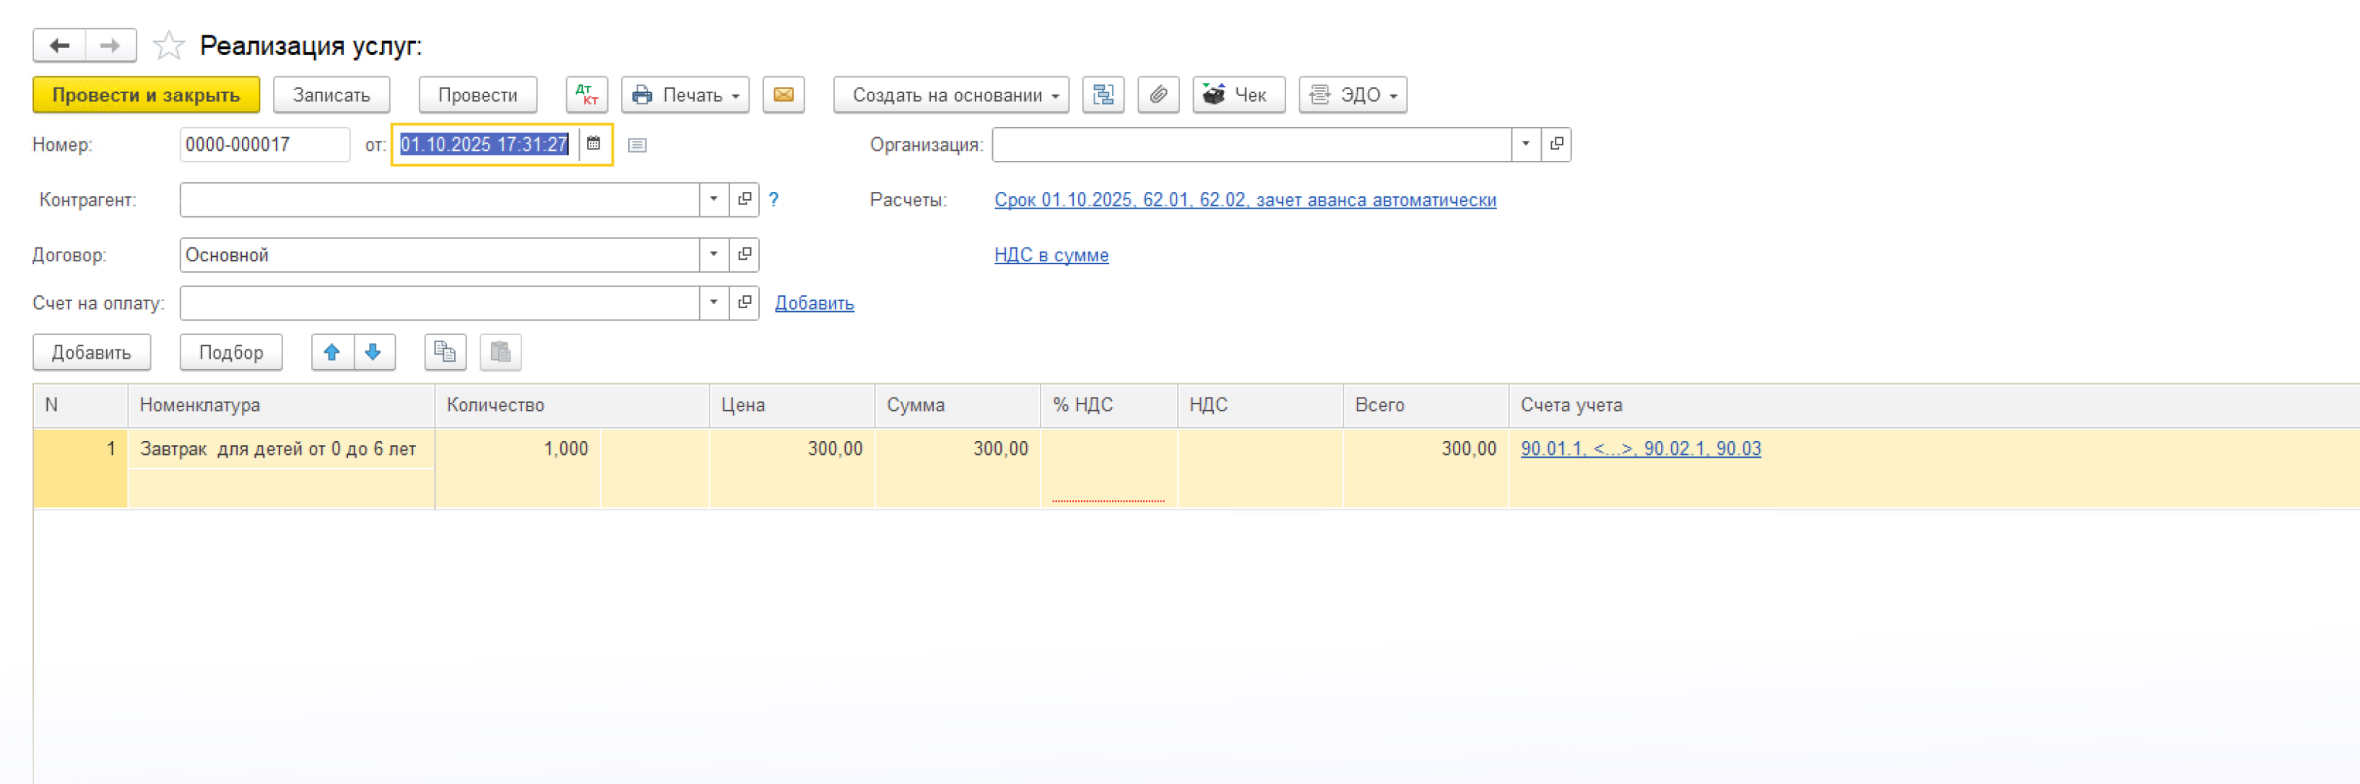The image size is (2360, 784).
Task: Add document to favorites with star
Action: click(x=168, y=46)
